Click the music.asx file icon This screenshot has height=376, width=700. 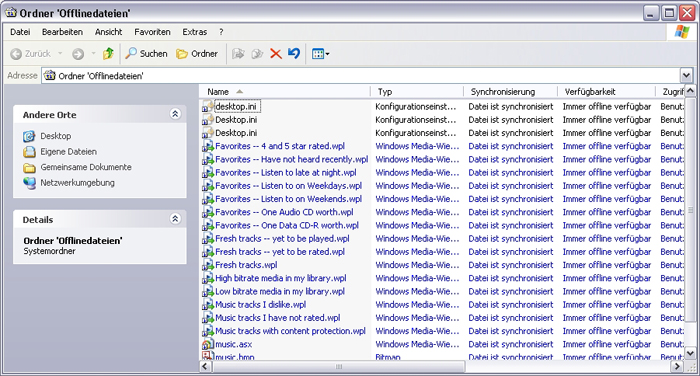tap(208, 344)
